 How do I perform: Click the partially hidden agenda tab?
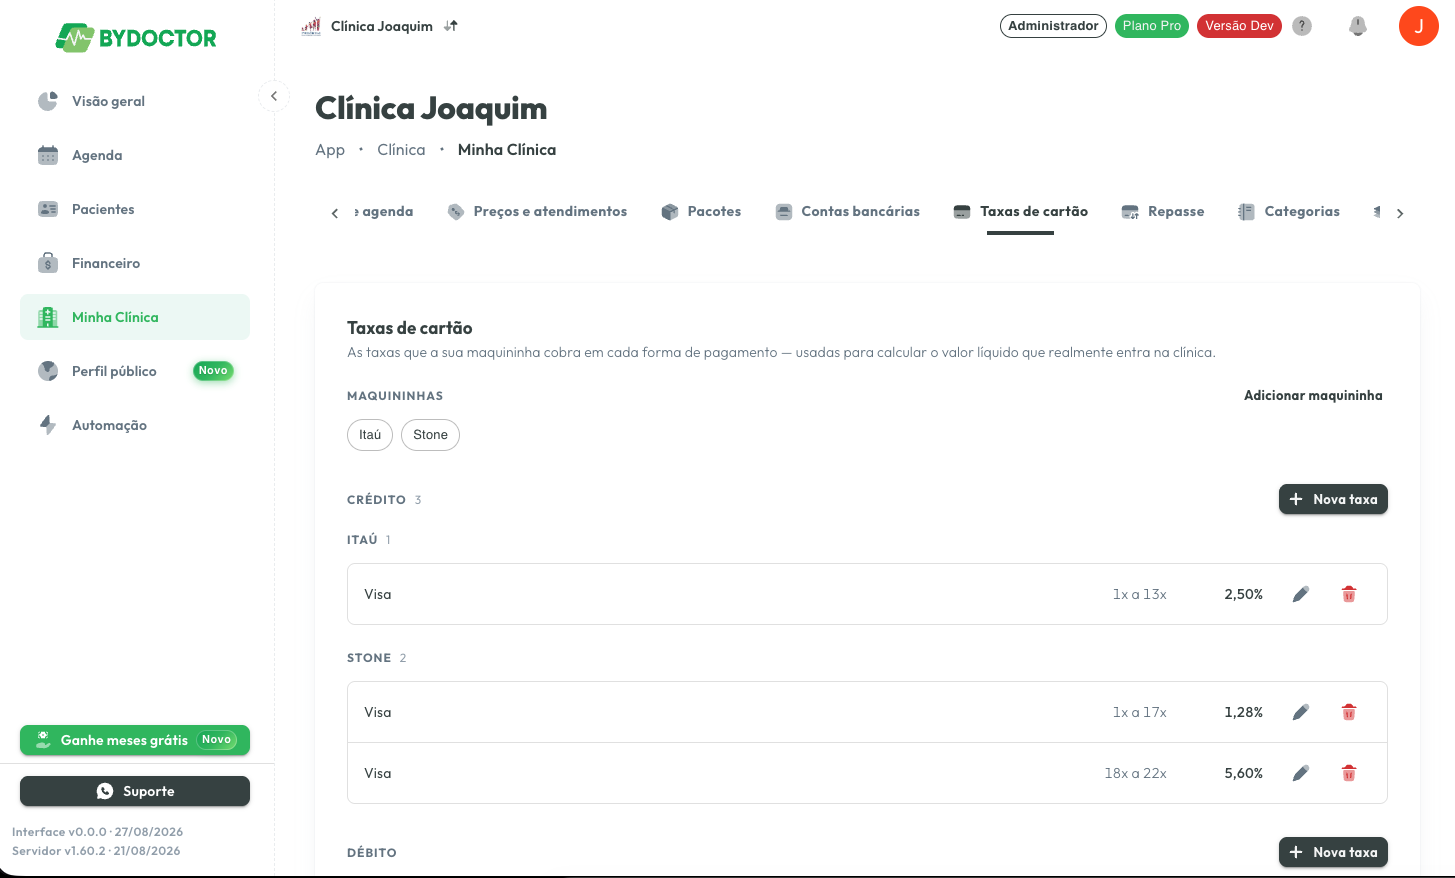point(384,212)
